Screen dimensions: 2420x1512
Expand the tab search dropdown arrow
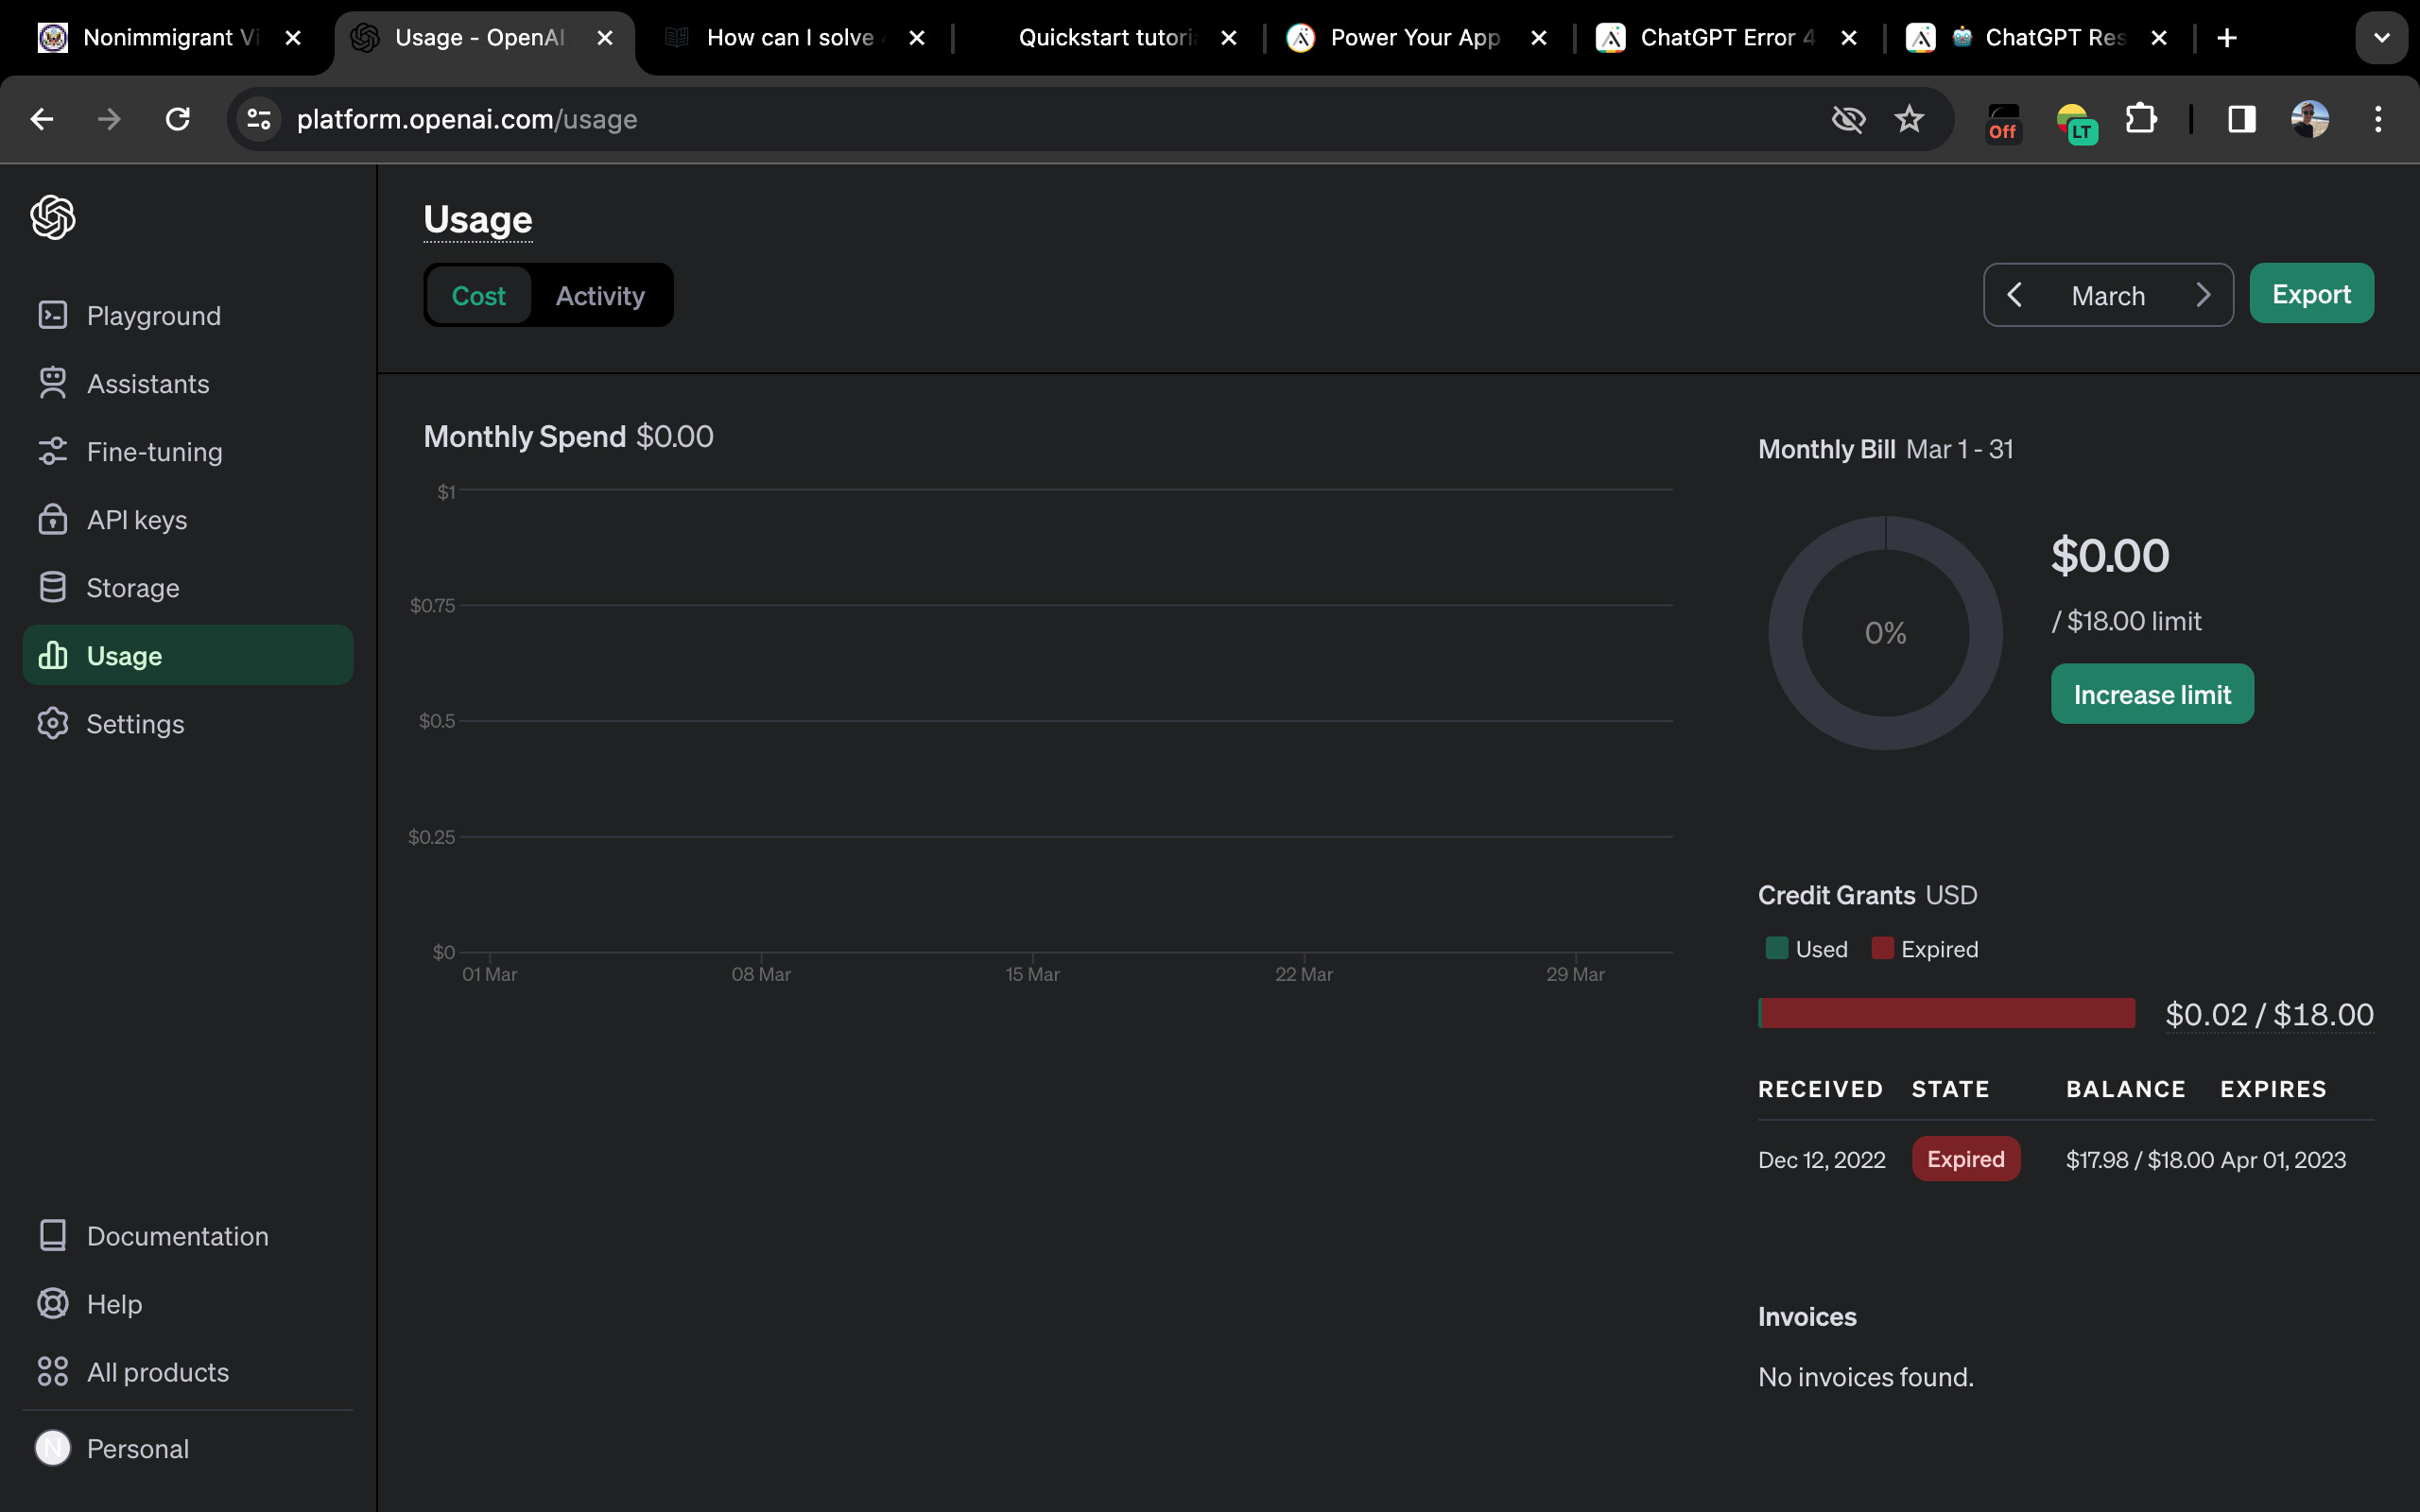pyautogui.click(x=2381, y=38)
